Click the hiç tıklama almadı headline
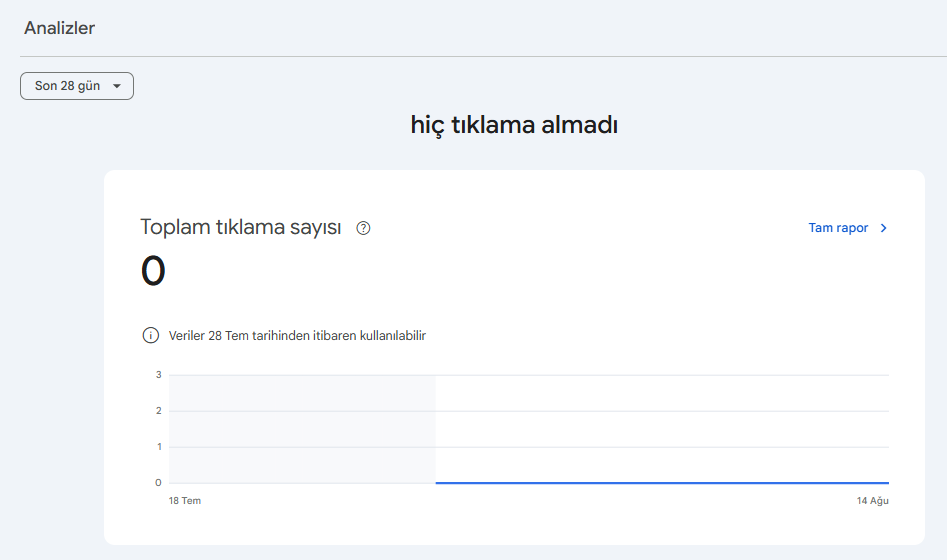This screenshot has height=560, width=947. (x=514, y=125)
